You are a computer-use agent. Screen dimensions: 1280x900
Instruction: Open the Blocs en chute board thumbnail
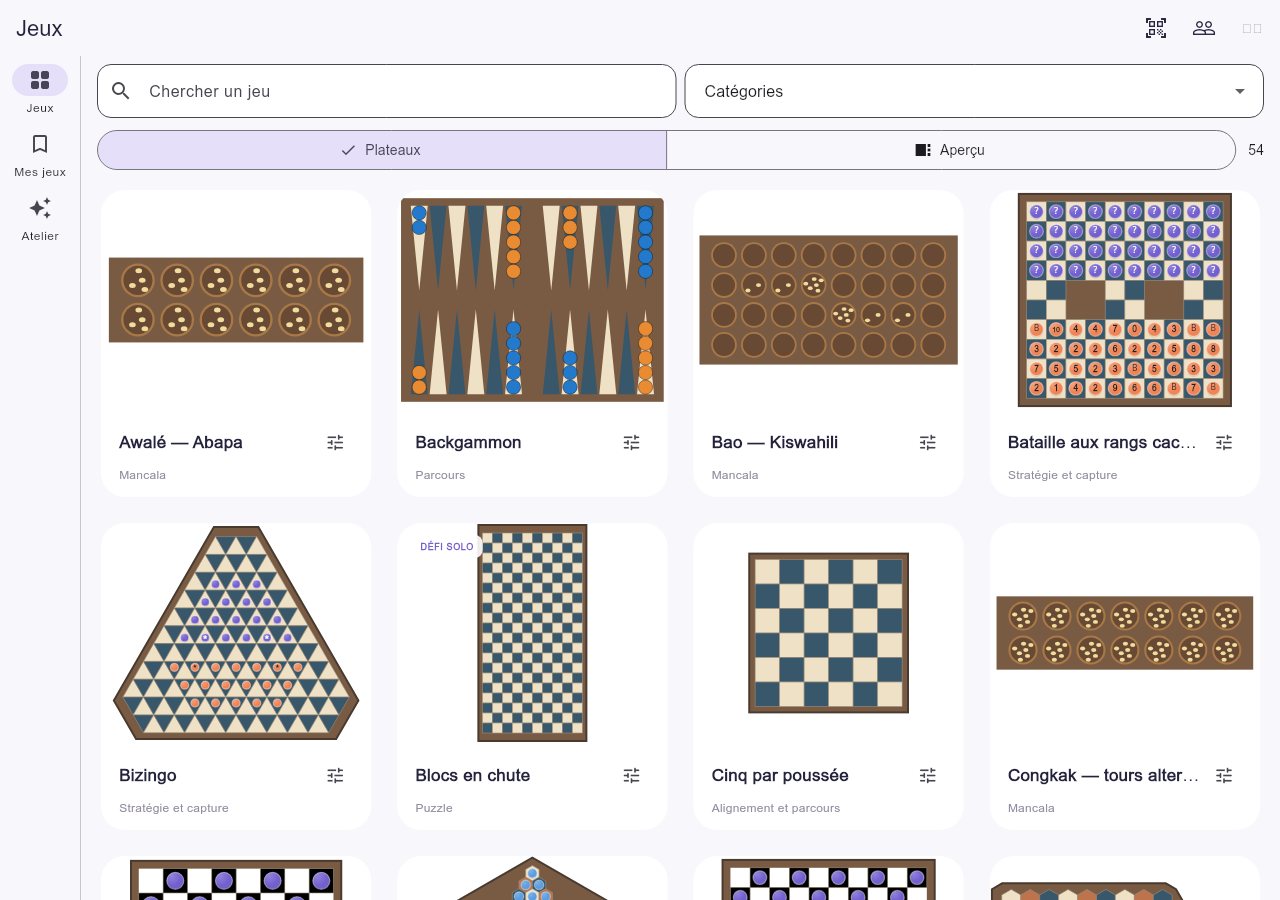click(x=532, y=633)
